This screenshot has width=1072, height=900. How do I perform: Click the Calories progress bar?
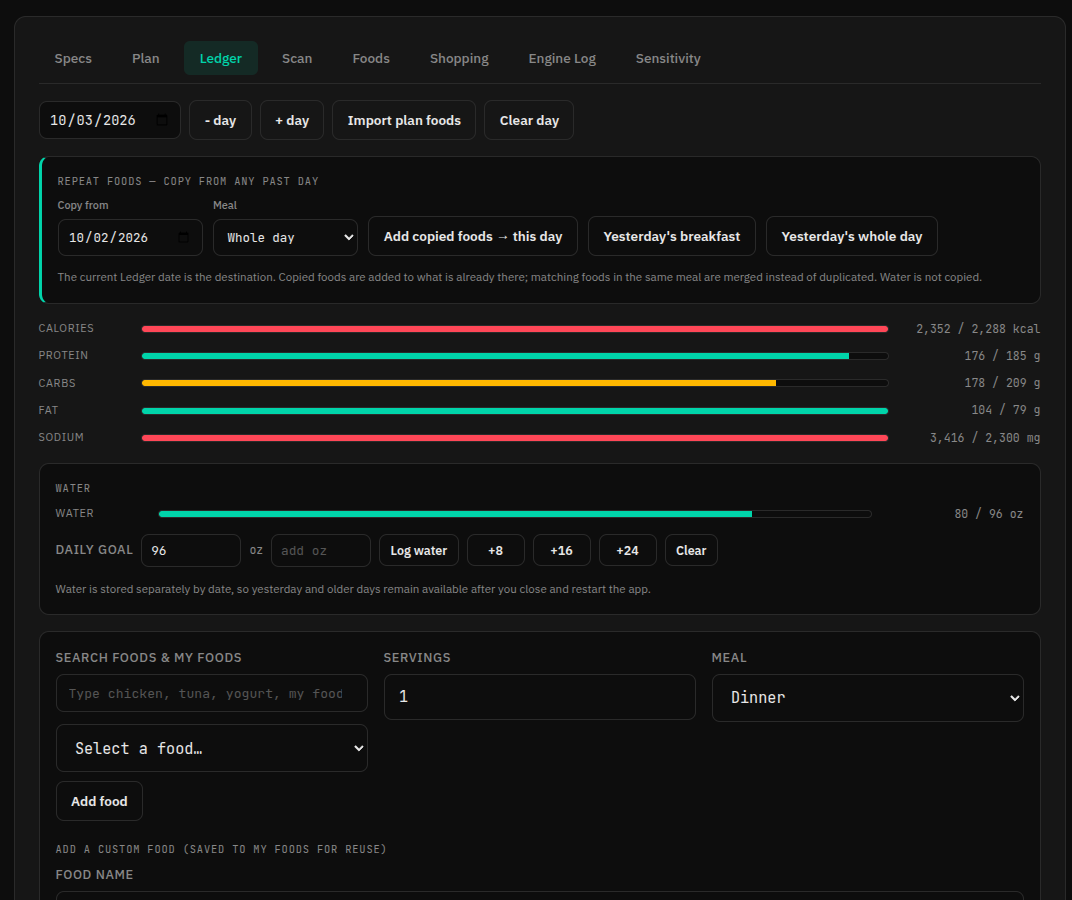515,329
